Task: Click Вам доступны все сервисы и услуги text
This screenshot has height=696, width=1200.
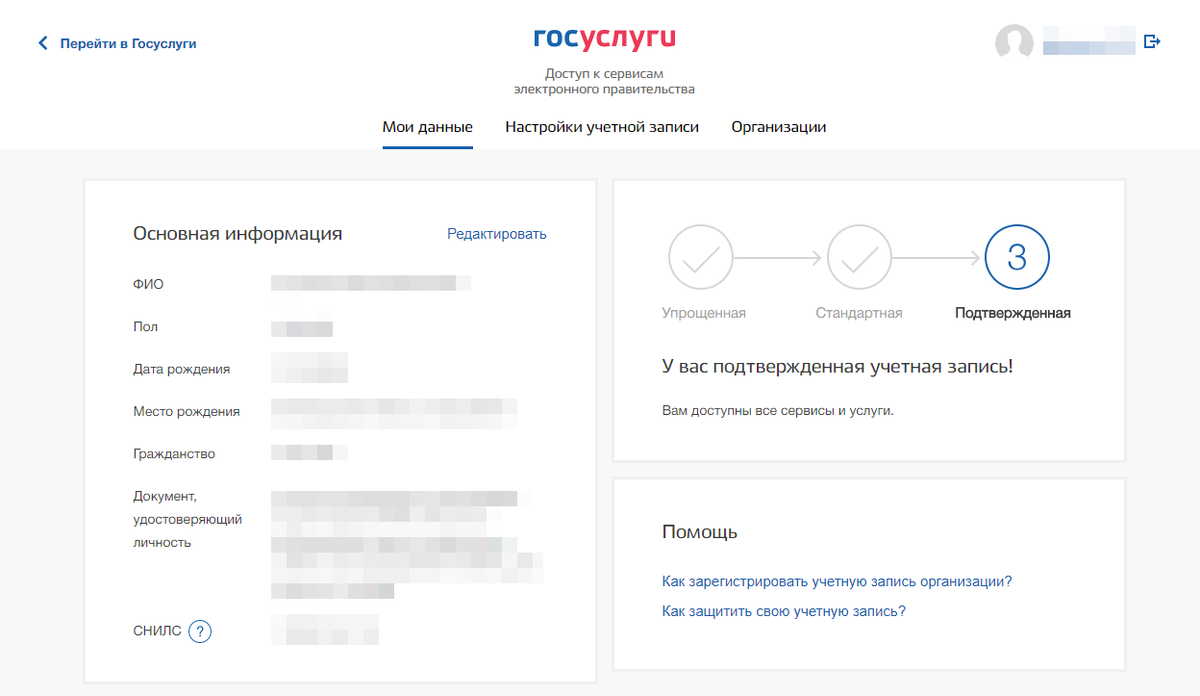Action: [778, 411]
